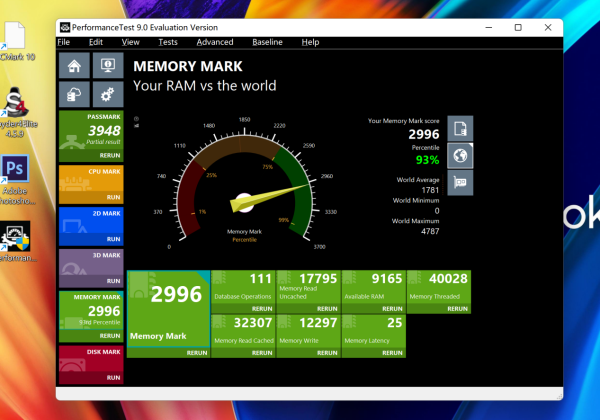Open the System Information monitor icon
600x420 pixels.
(x=108, y=65)
